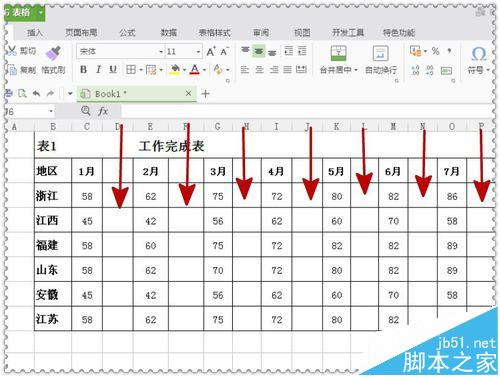
Task: Click the decrease indent icon
Action: (x=289, y=51)
